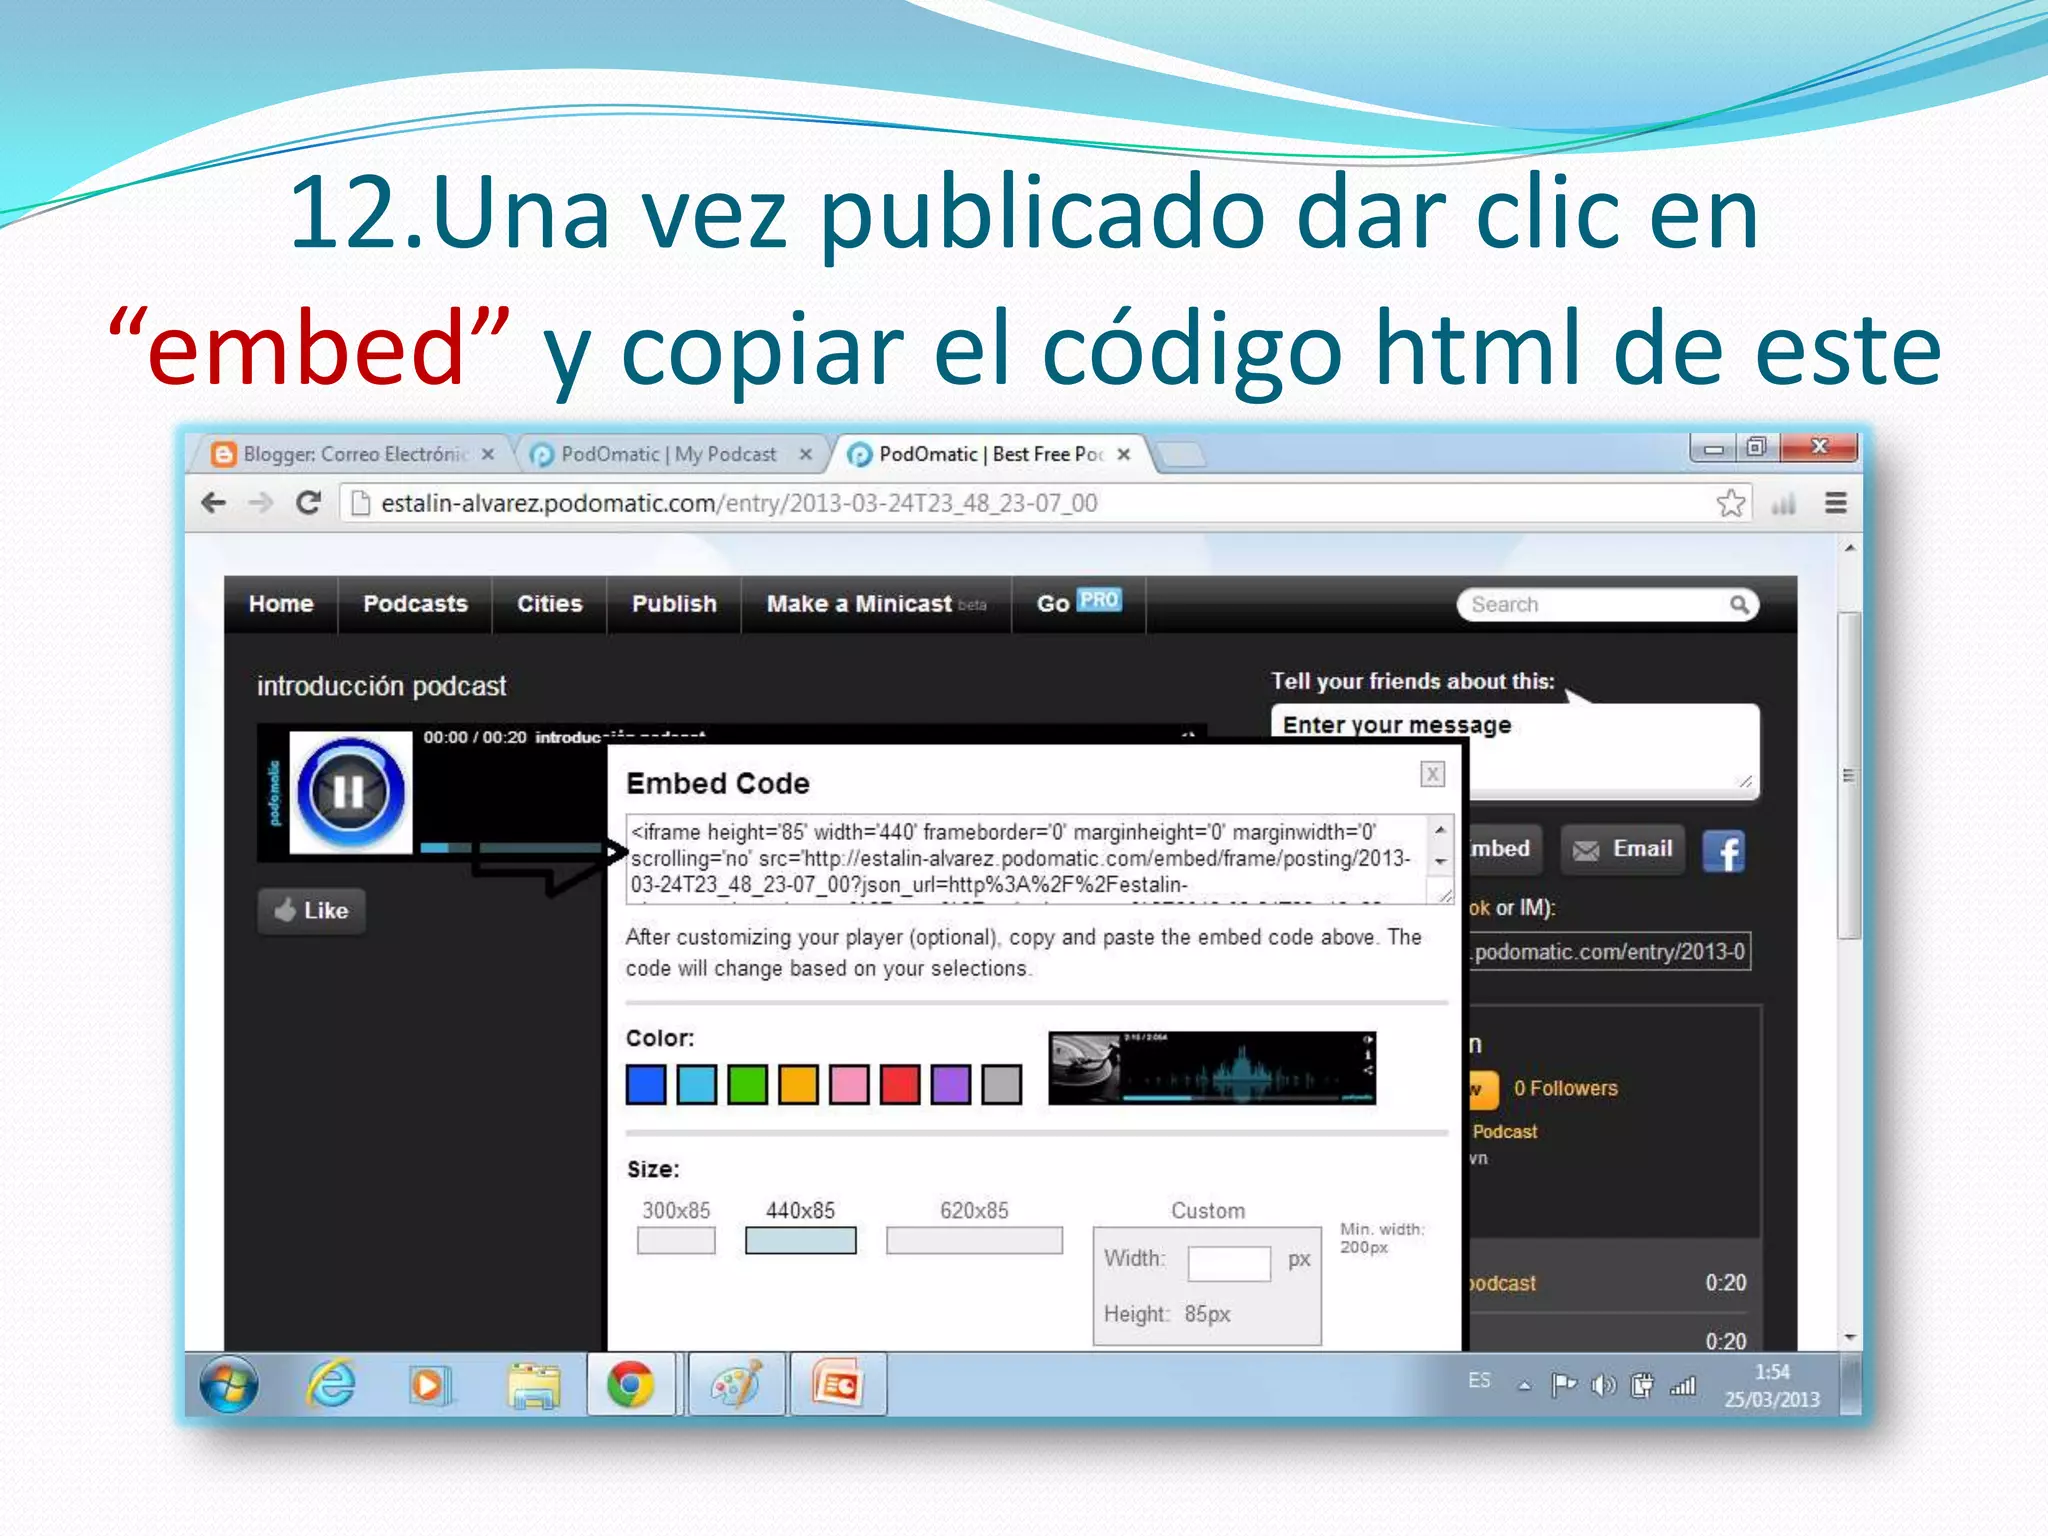The height and width of the screenshot is (1536, 2048).
Task: Click the custom Width input field
Action: (x=1229, y=1263)
